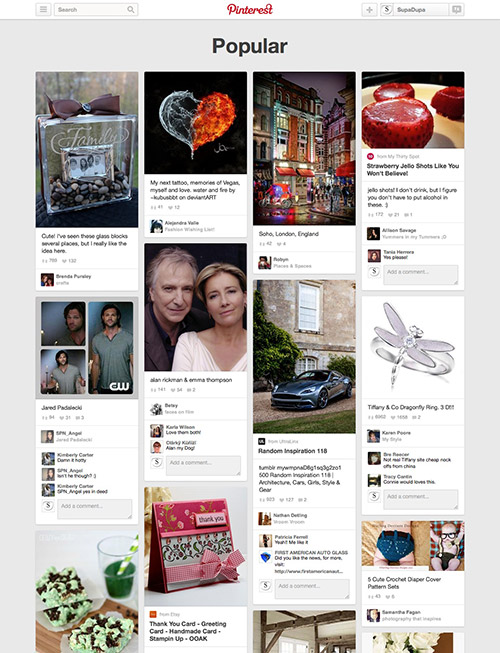The width and height of the screenshot is (500, 653).
Task: Click the Etsy source icon
Action: [153, 614]
